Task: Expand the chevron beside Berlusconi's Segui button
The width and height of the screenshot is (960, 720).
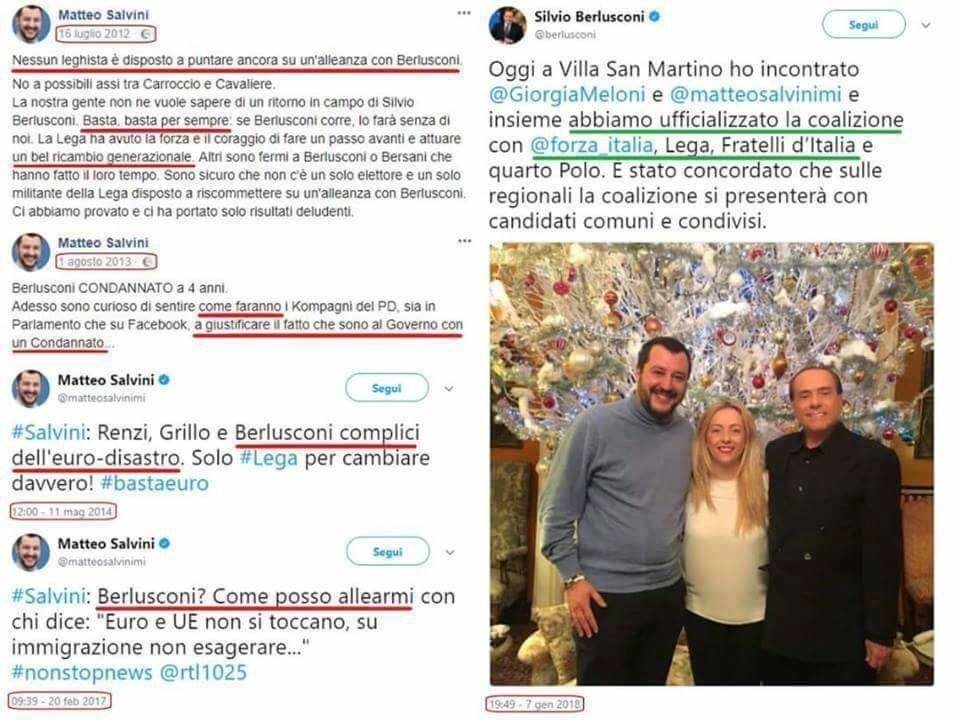Action: (926, 25)
